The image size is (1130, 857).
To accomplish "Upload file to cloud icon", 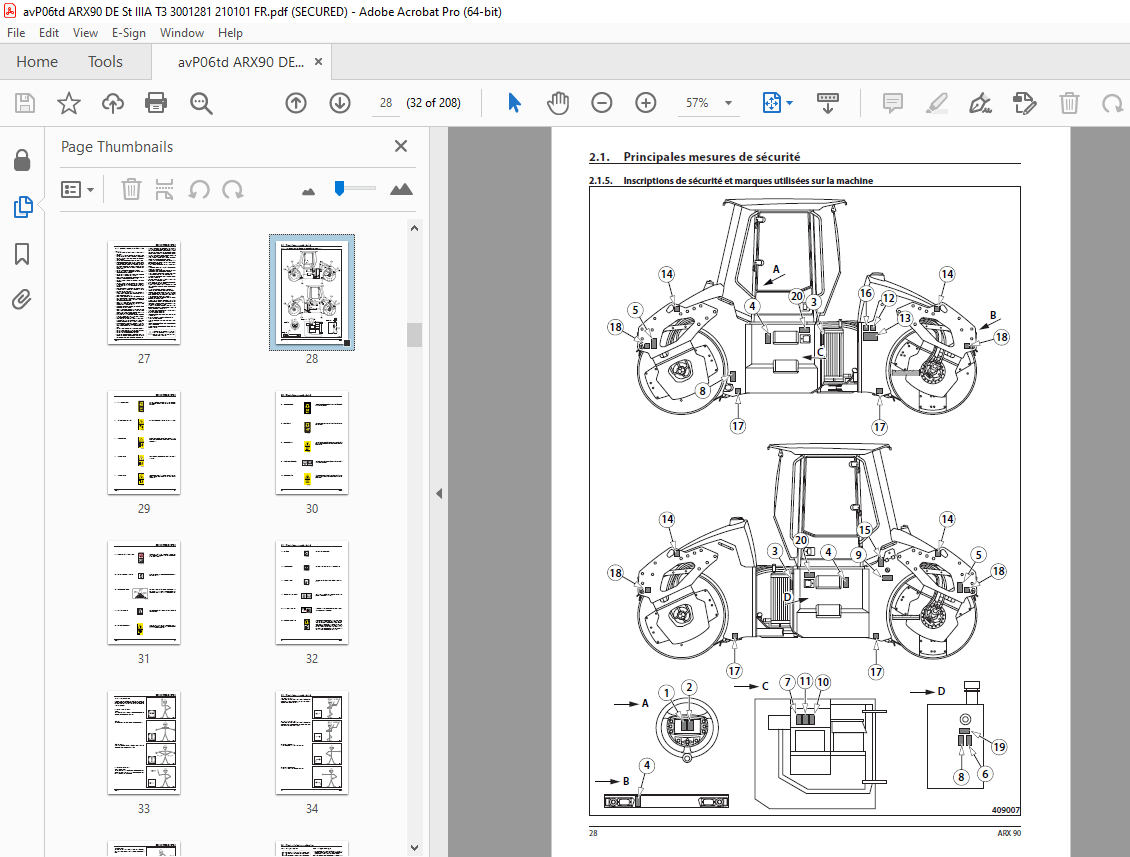I will [x=112, y=103].
